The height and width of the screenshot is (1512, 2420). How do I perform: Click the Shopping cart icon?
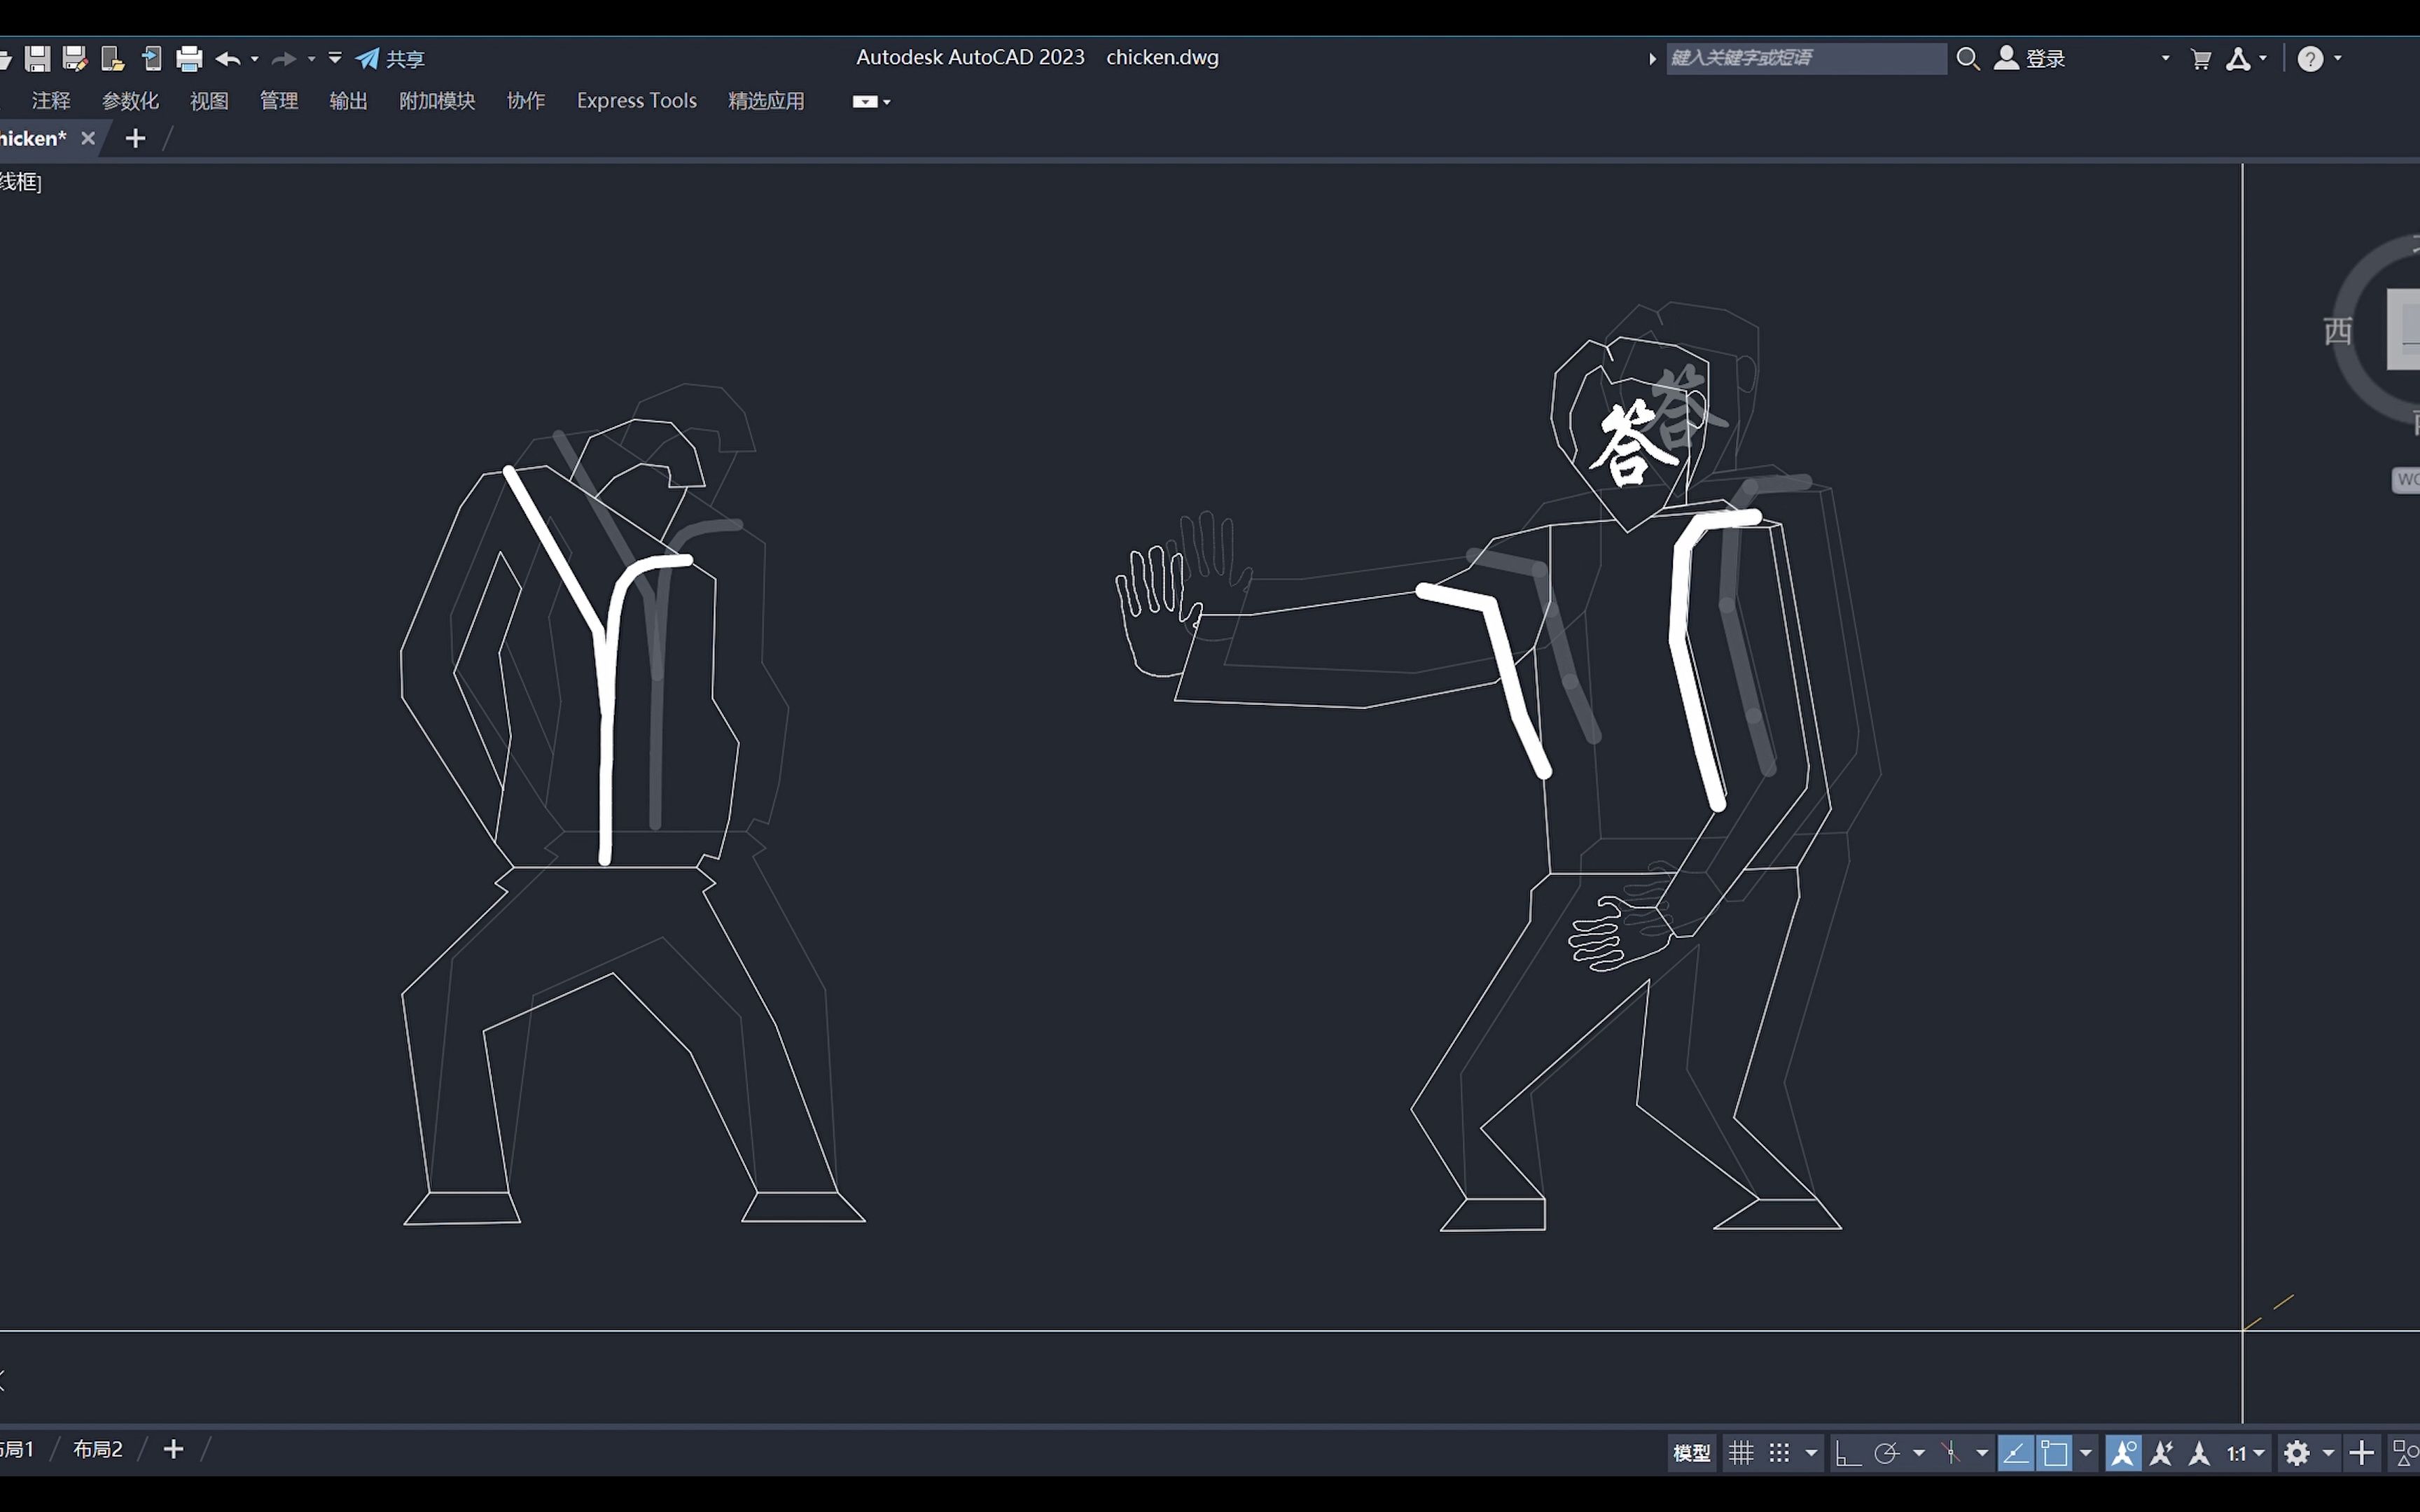(x=2200, y=57)
